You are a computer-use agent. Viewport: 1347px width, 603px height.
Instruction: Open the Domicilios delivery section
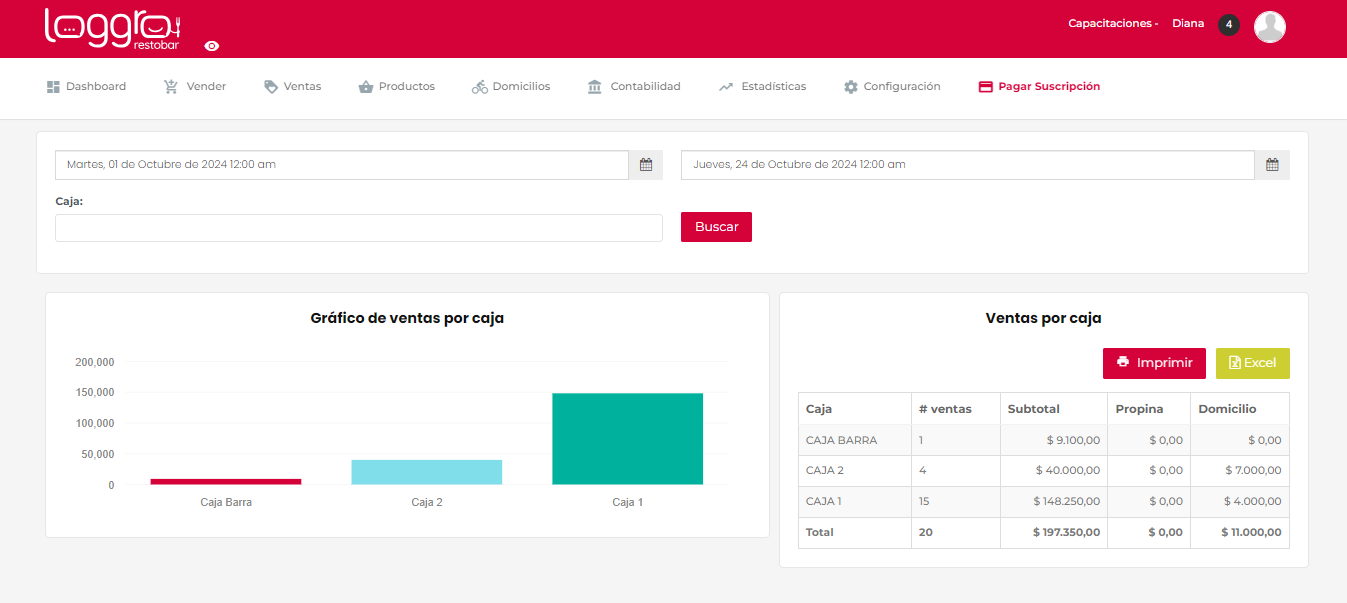511,87
